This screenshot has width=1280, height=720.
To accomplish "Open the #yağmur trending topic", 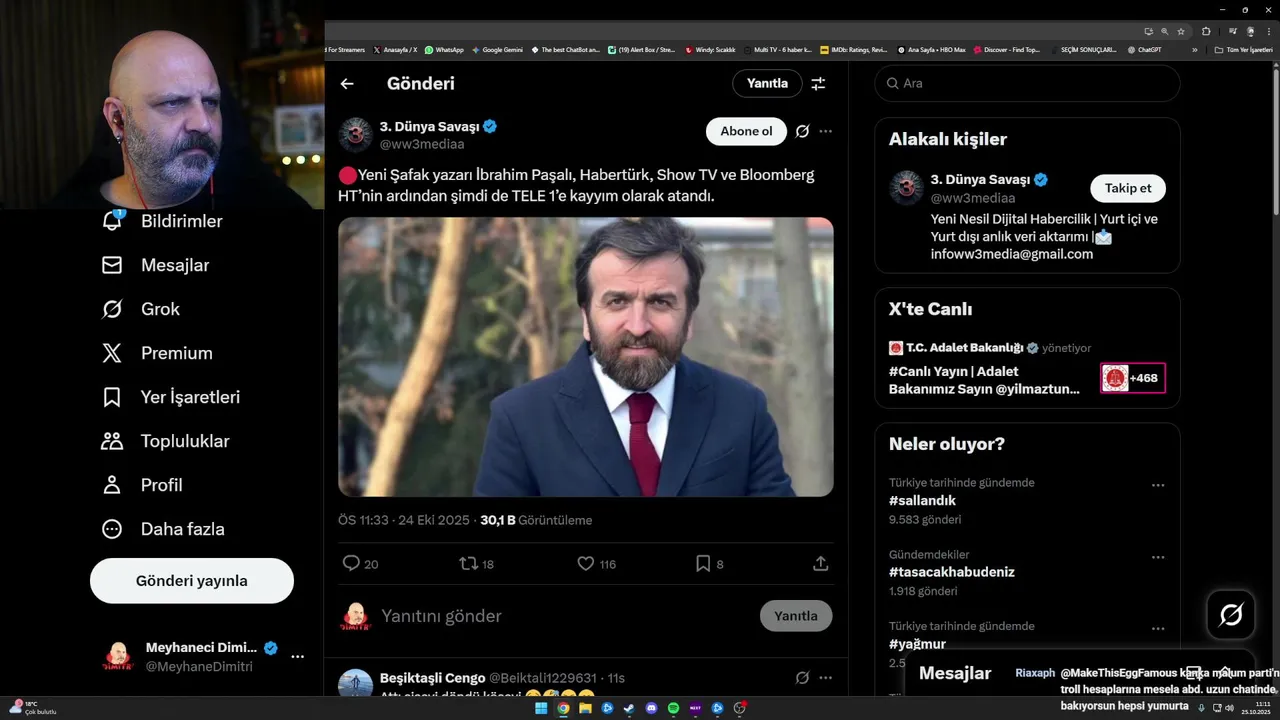I will [x=917, y=644].
